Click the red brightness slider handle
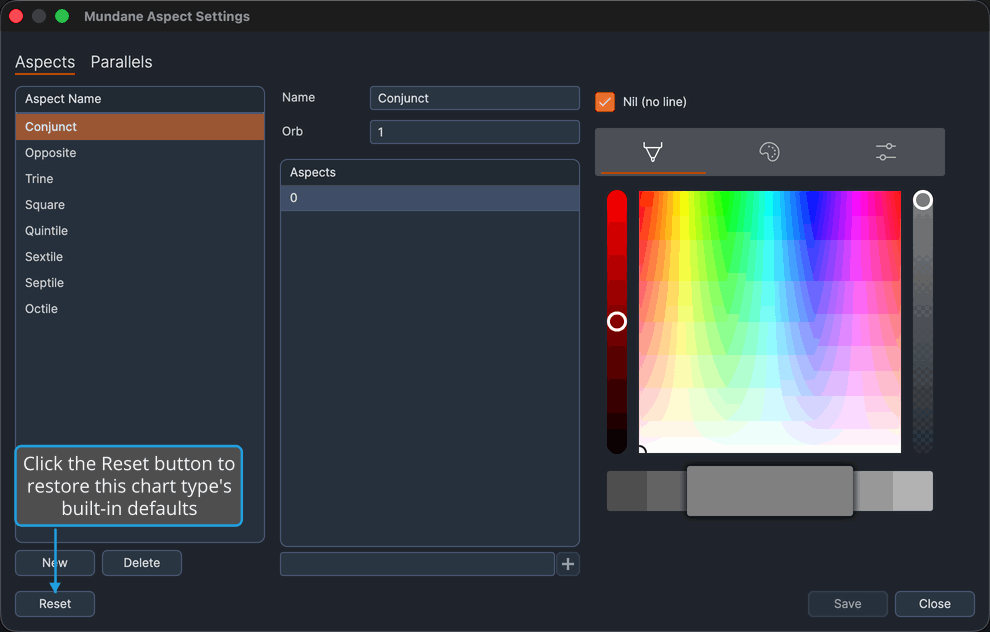Viewport: 990px width, 632px height. coord(617,321)
